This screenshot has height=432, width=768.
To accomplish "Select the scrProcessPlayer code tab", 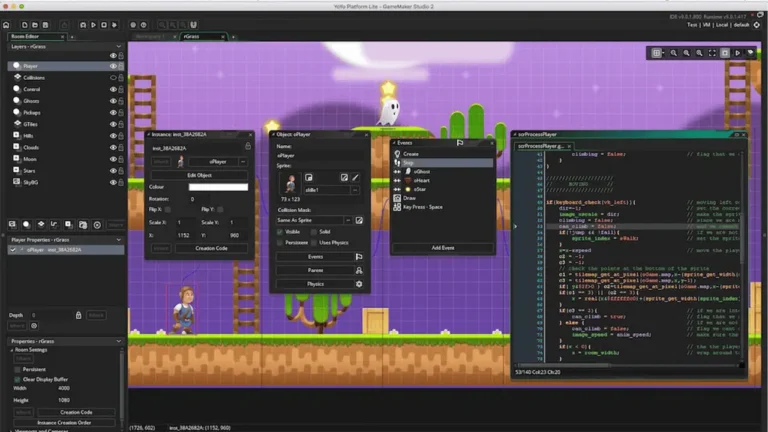I will point(544,146).
